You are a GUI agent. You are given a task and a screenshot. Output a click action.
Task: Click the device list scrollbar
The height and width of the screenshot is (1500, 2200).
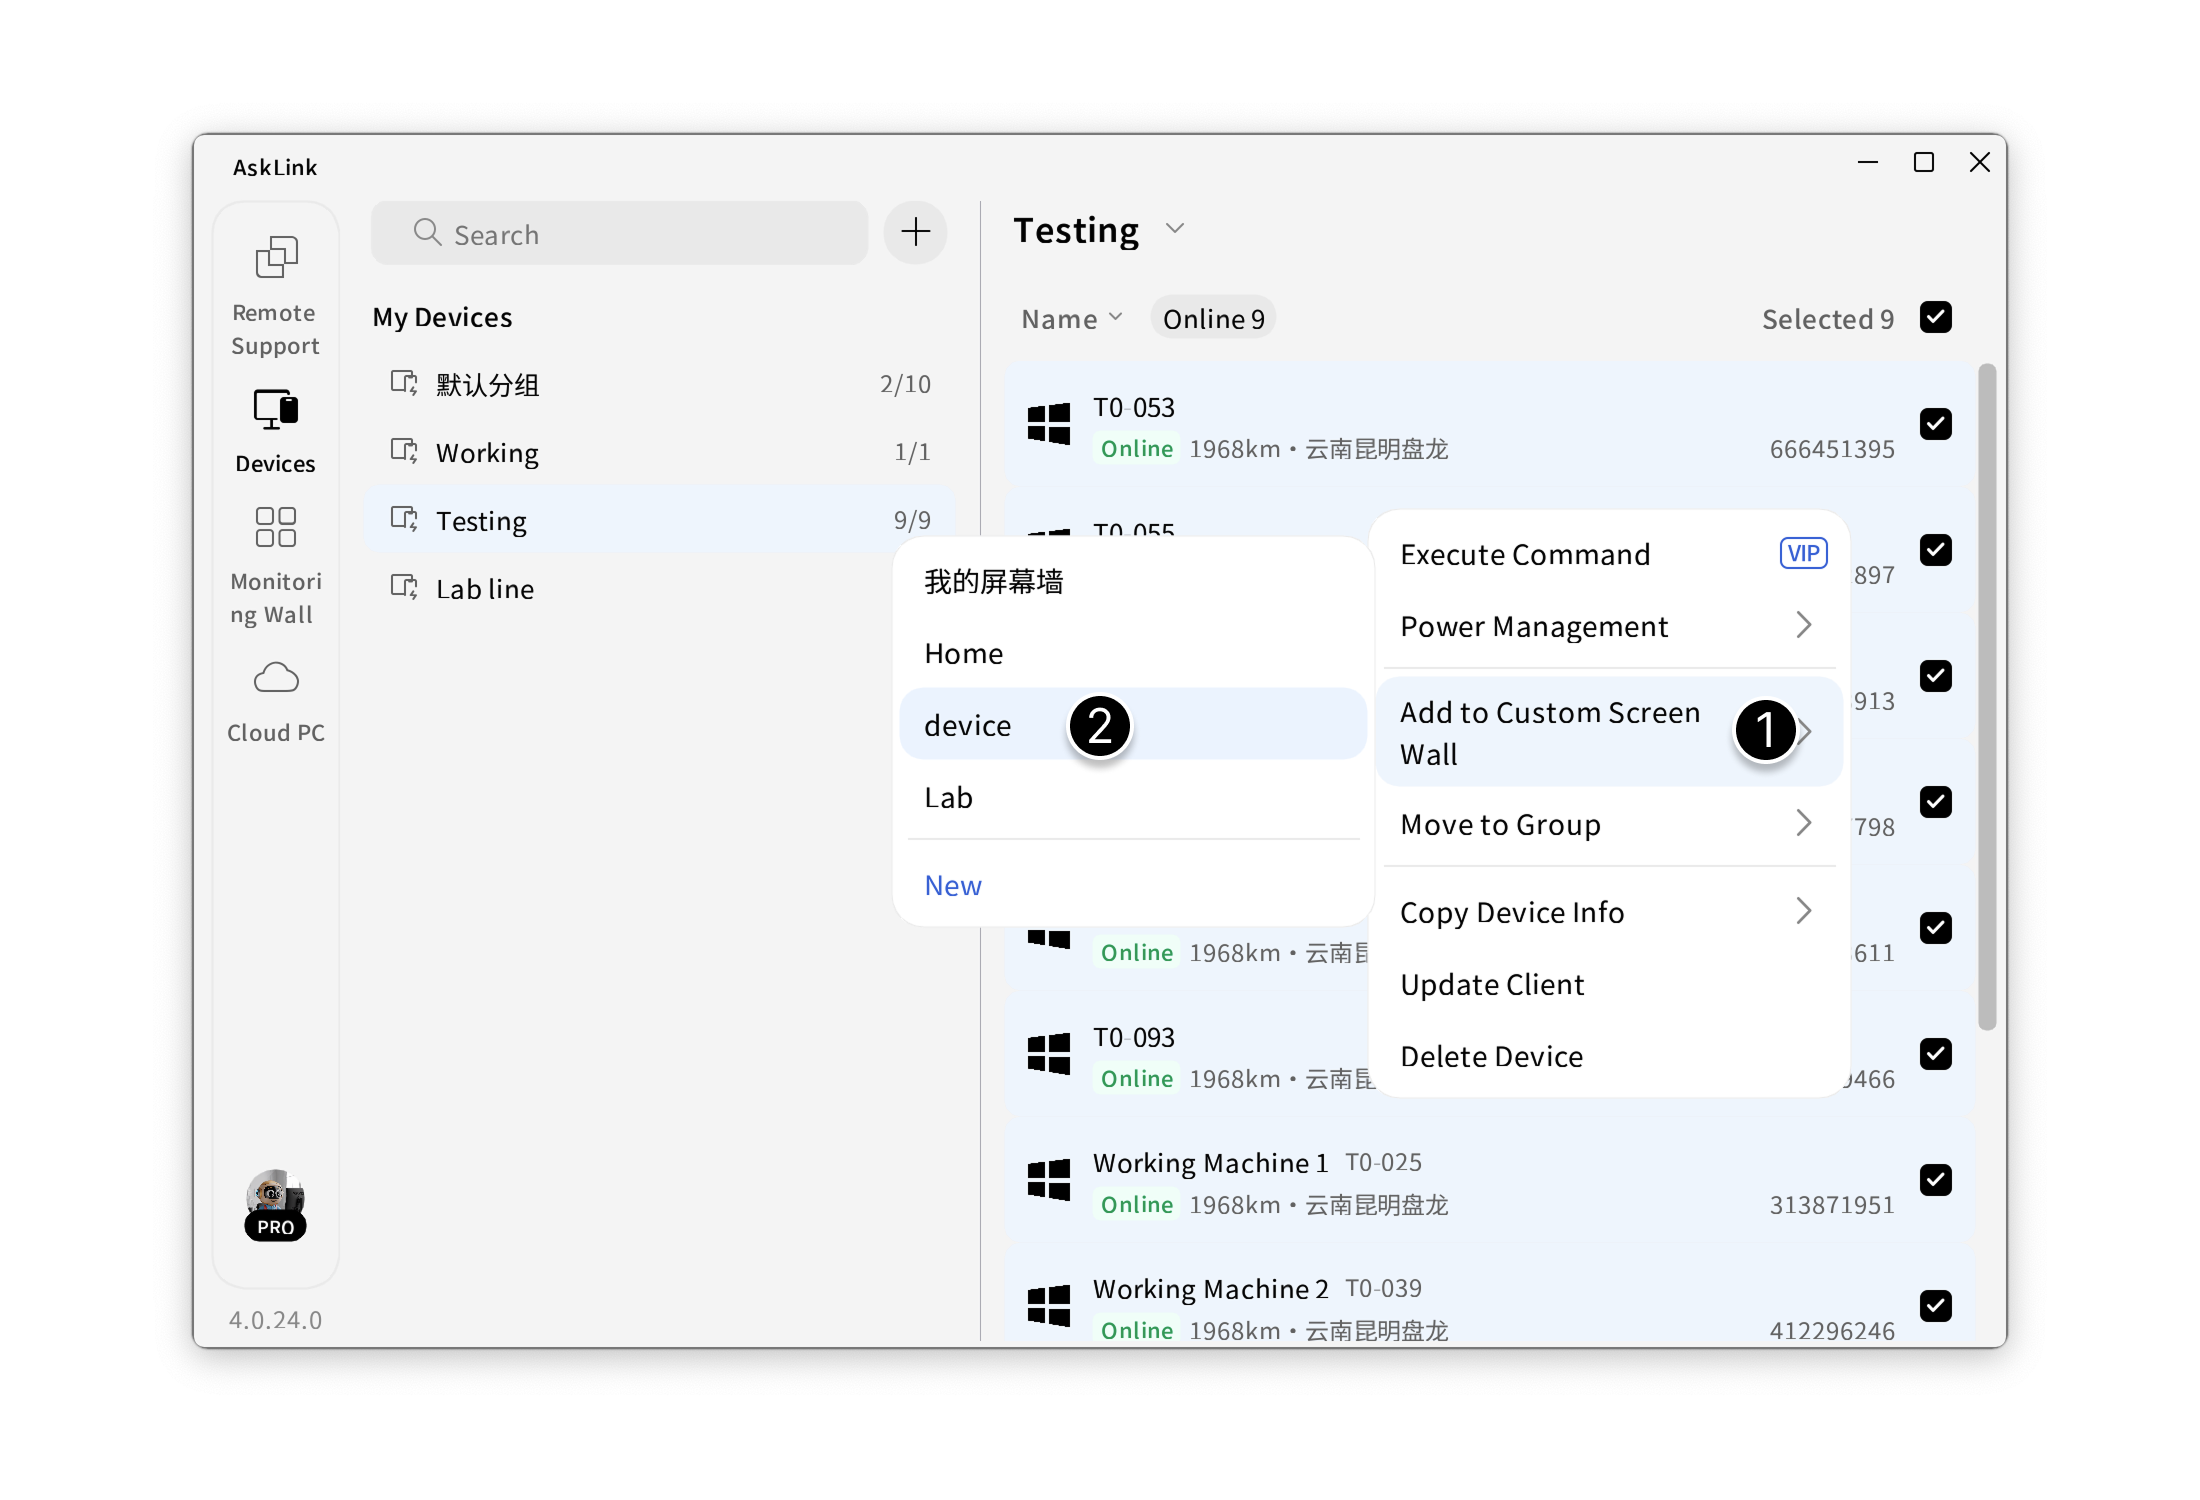pyautogui.click(x=1988, y=700)
